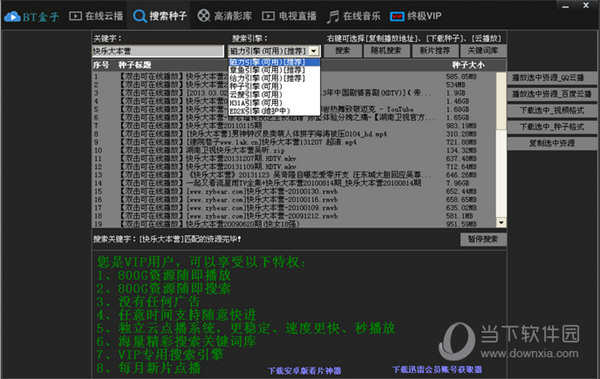
Task: Choose the second engine option marked [推荐]
Action: pos(274,70)
